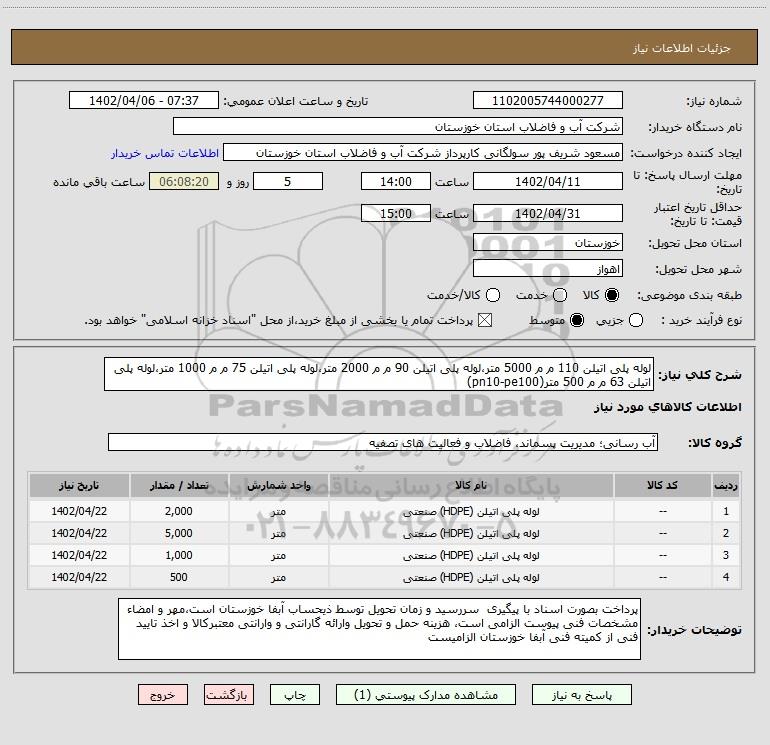Click the delivery city field اهواز
This screenshot has height=745, width=770.
[548, 269]
